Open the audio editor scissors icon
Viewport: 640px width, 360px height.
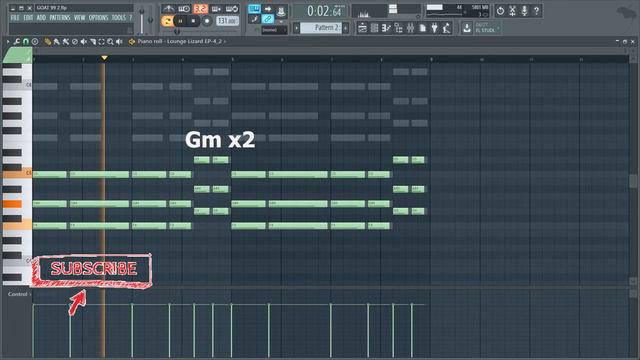512,11
